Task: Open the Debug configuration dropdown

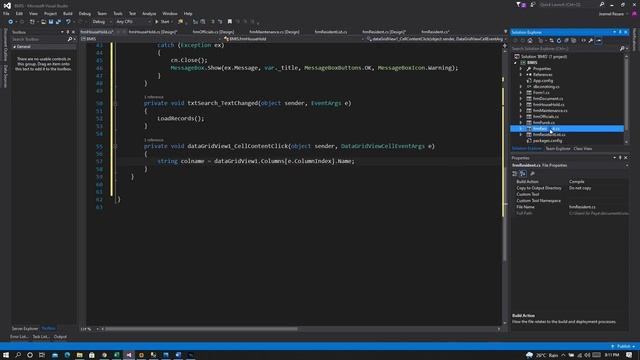Action: (x=101, y=22)
